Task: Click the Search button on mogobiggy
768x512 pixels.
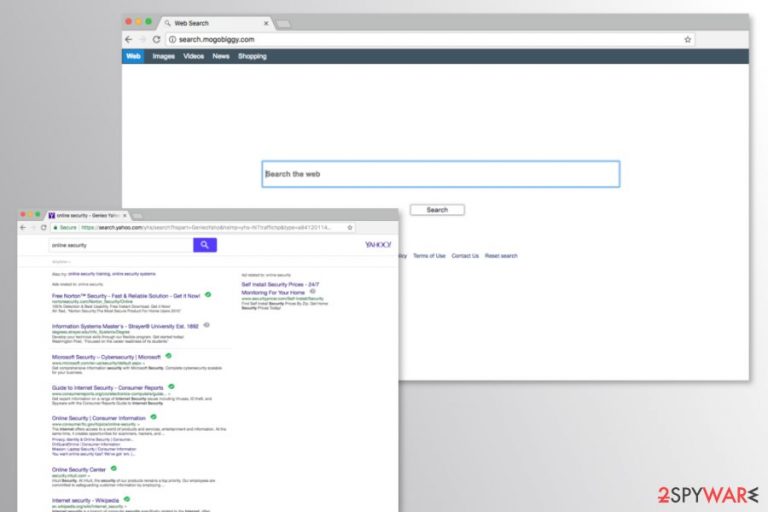Action: [x=437, y=210]
